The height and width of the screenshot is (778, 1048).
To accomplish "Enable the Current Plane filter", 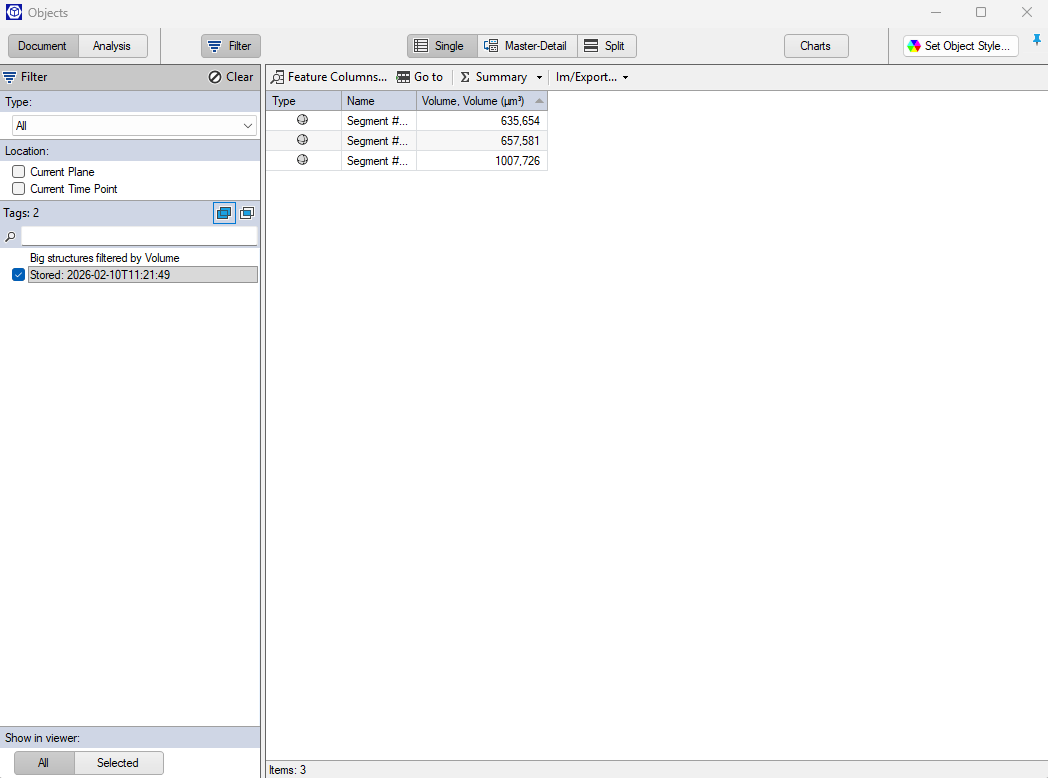I will click(x=18, y=171).
